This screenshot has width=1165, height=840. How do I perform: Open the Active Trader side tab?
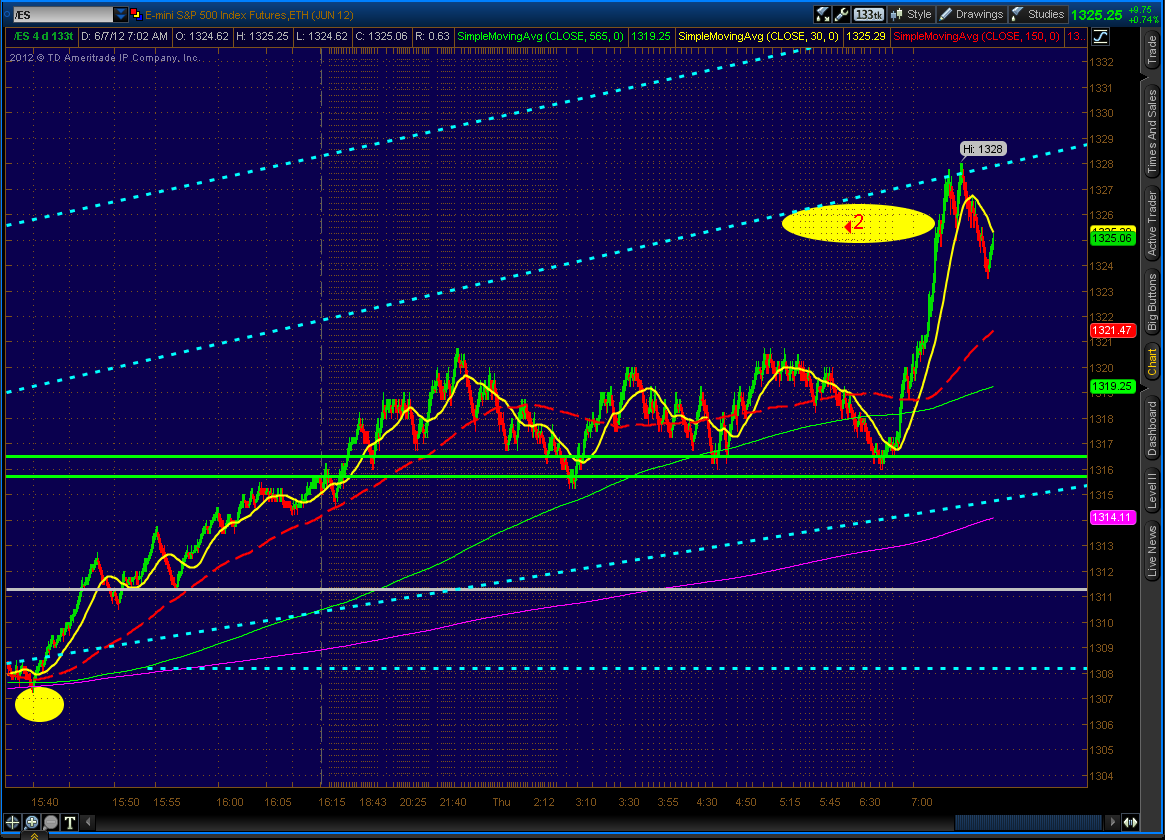tap(1152, 224)
